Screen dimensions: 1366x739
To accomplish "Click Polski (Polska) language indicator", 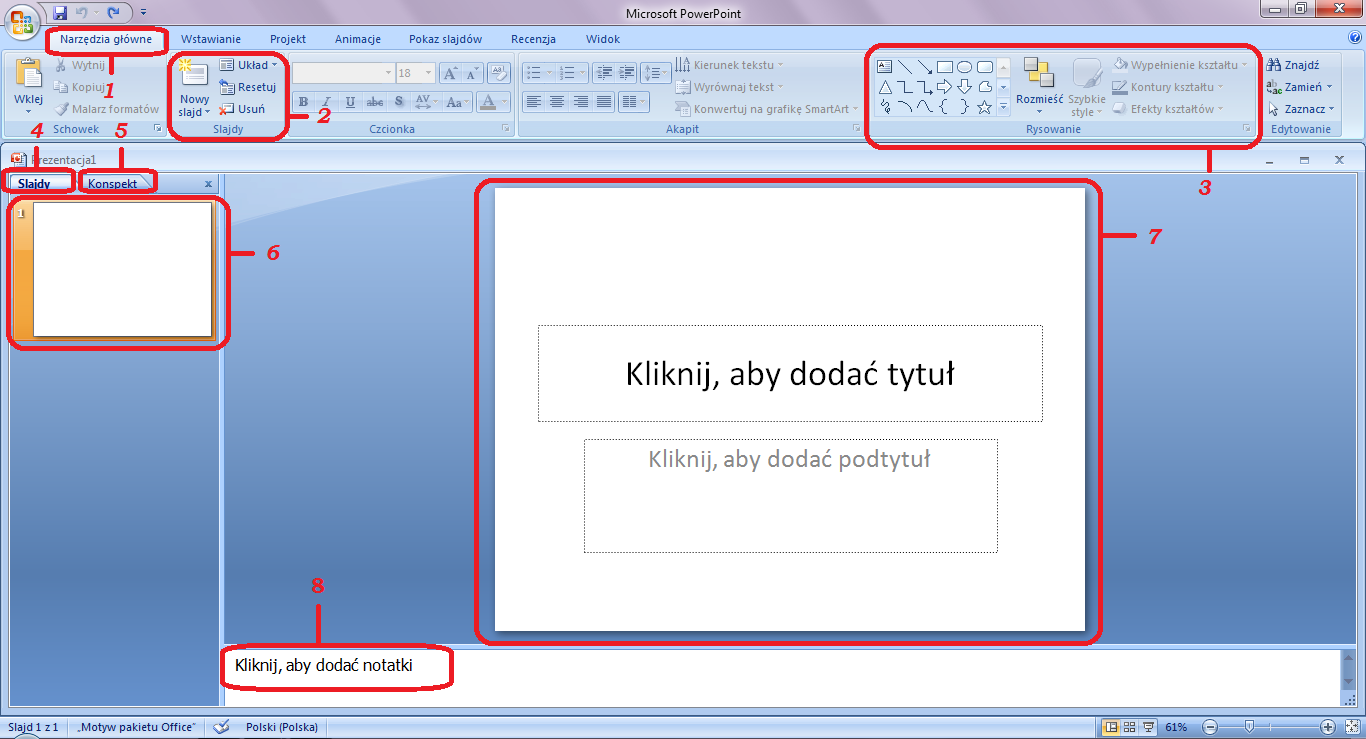I will 282,727.
